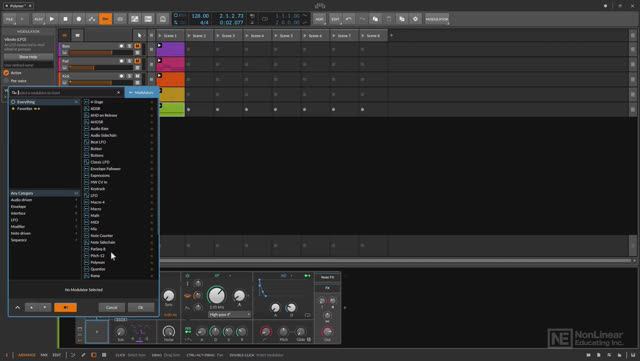
Task: Click Show Help in modulator inspector
Action: coord(29,57)
